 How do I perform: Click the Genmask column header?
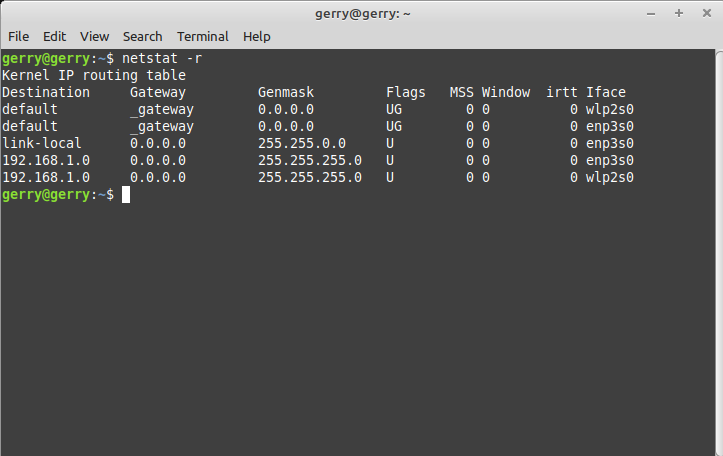point(286,93)
